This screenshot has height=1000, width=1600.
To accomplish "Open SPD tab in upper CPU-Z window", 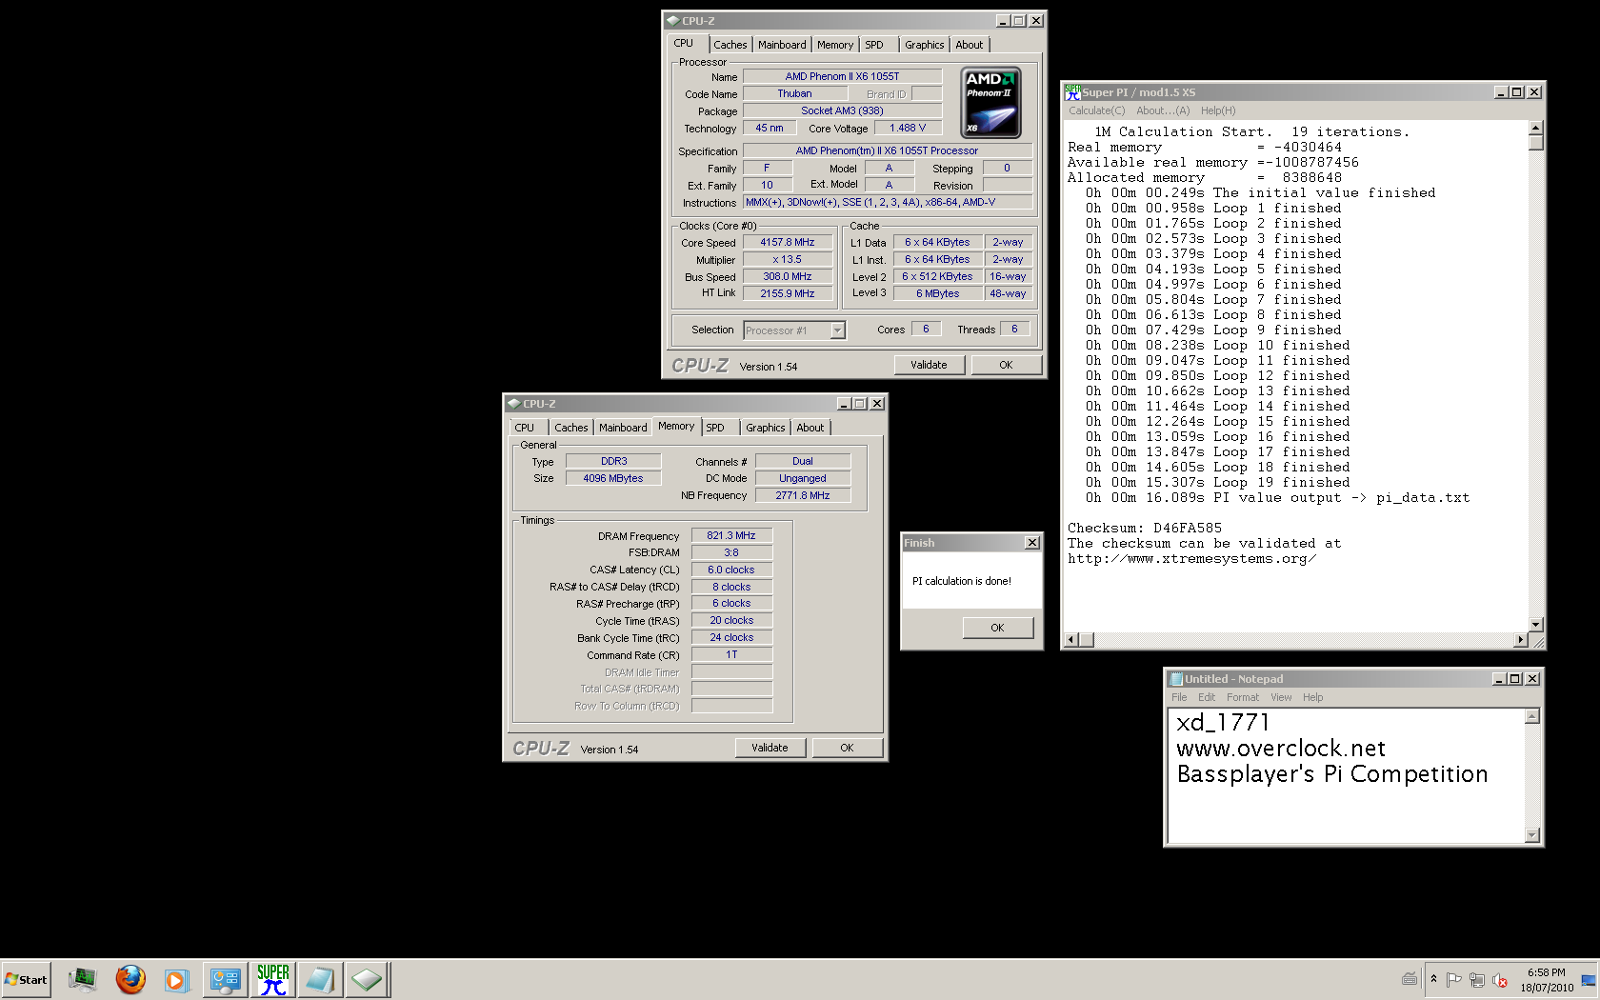I will click(x=875, y=45).
